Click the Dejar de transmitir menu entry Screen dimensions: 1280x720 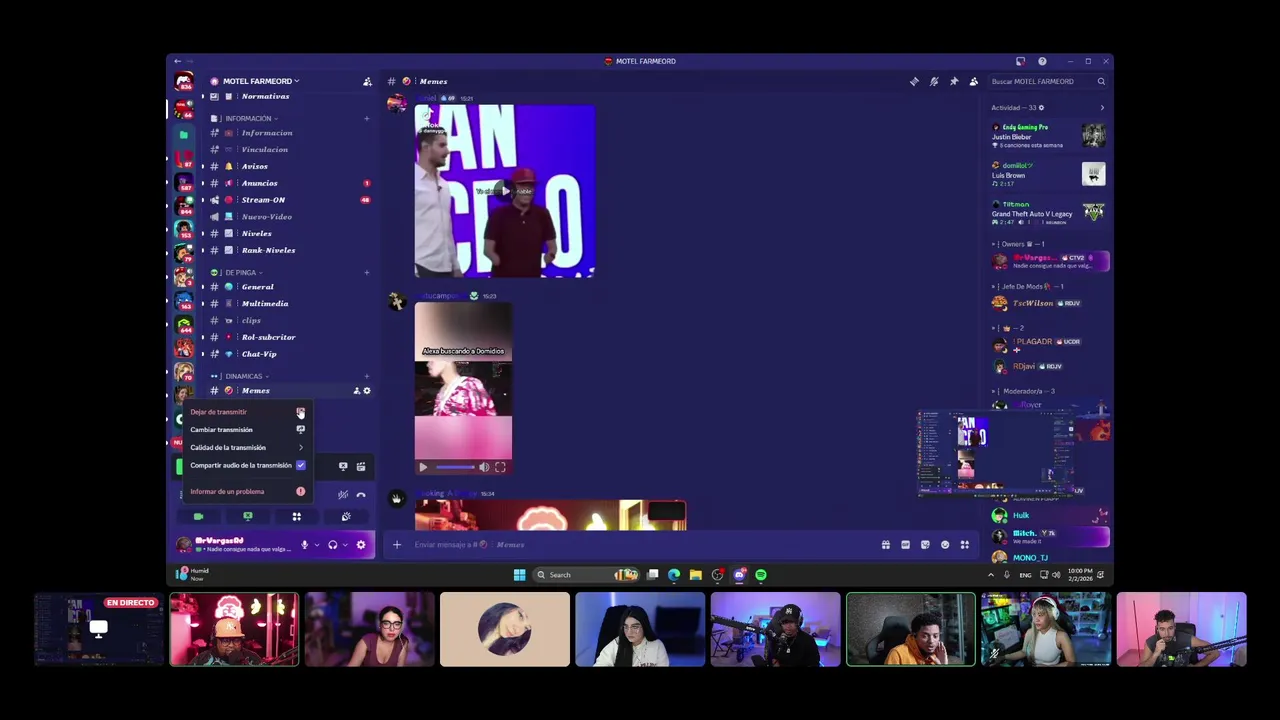pyautogui.click(x=247, y=412)
